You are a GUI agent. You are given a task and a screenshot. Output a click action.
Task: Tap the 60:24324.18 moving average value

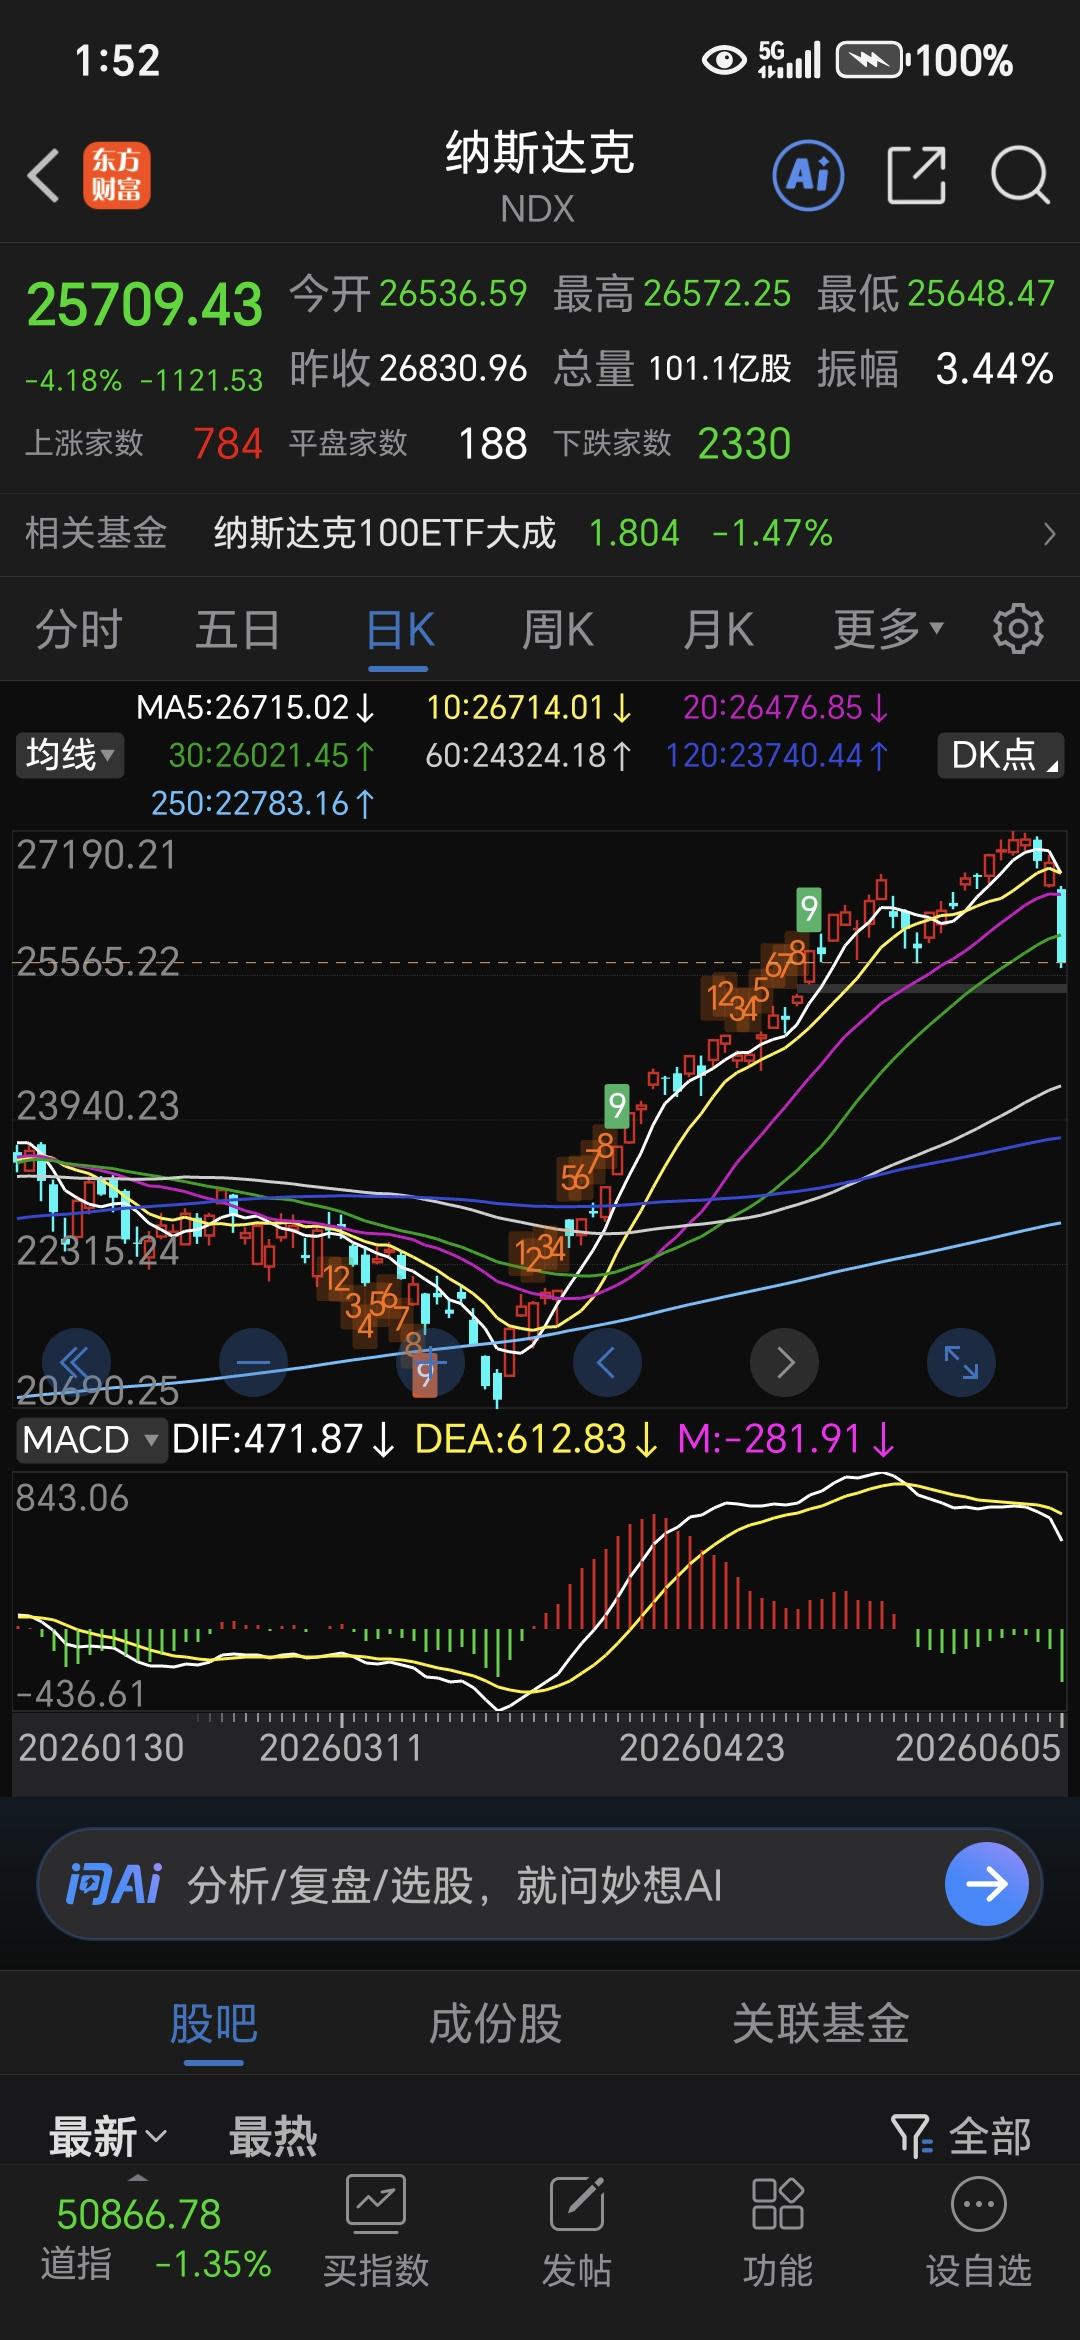(528, 755)
